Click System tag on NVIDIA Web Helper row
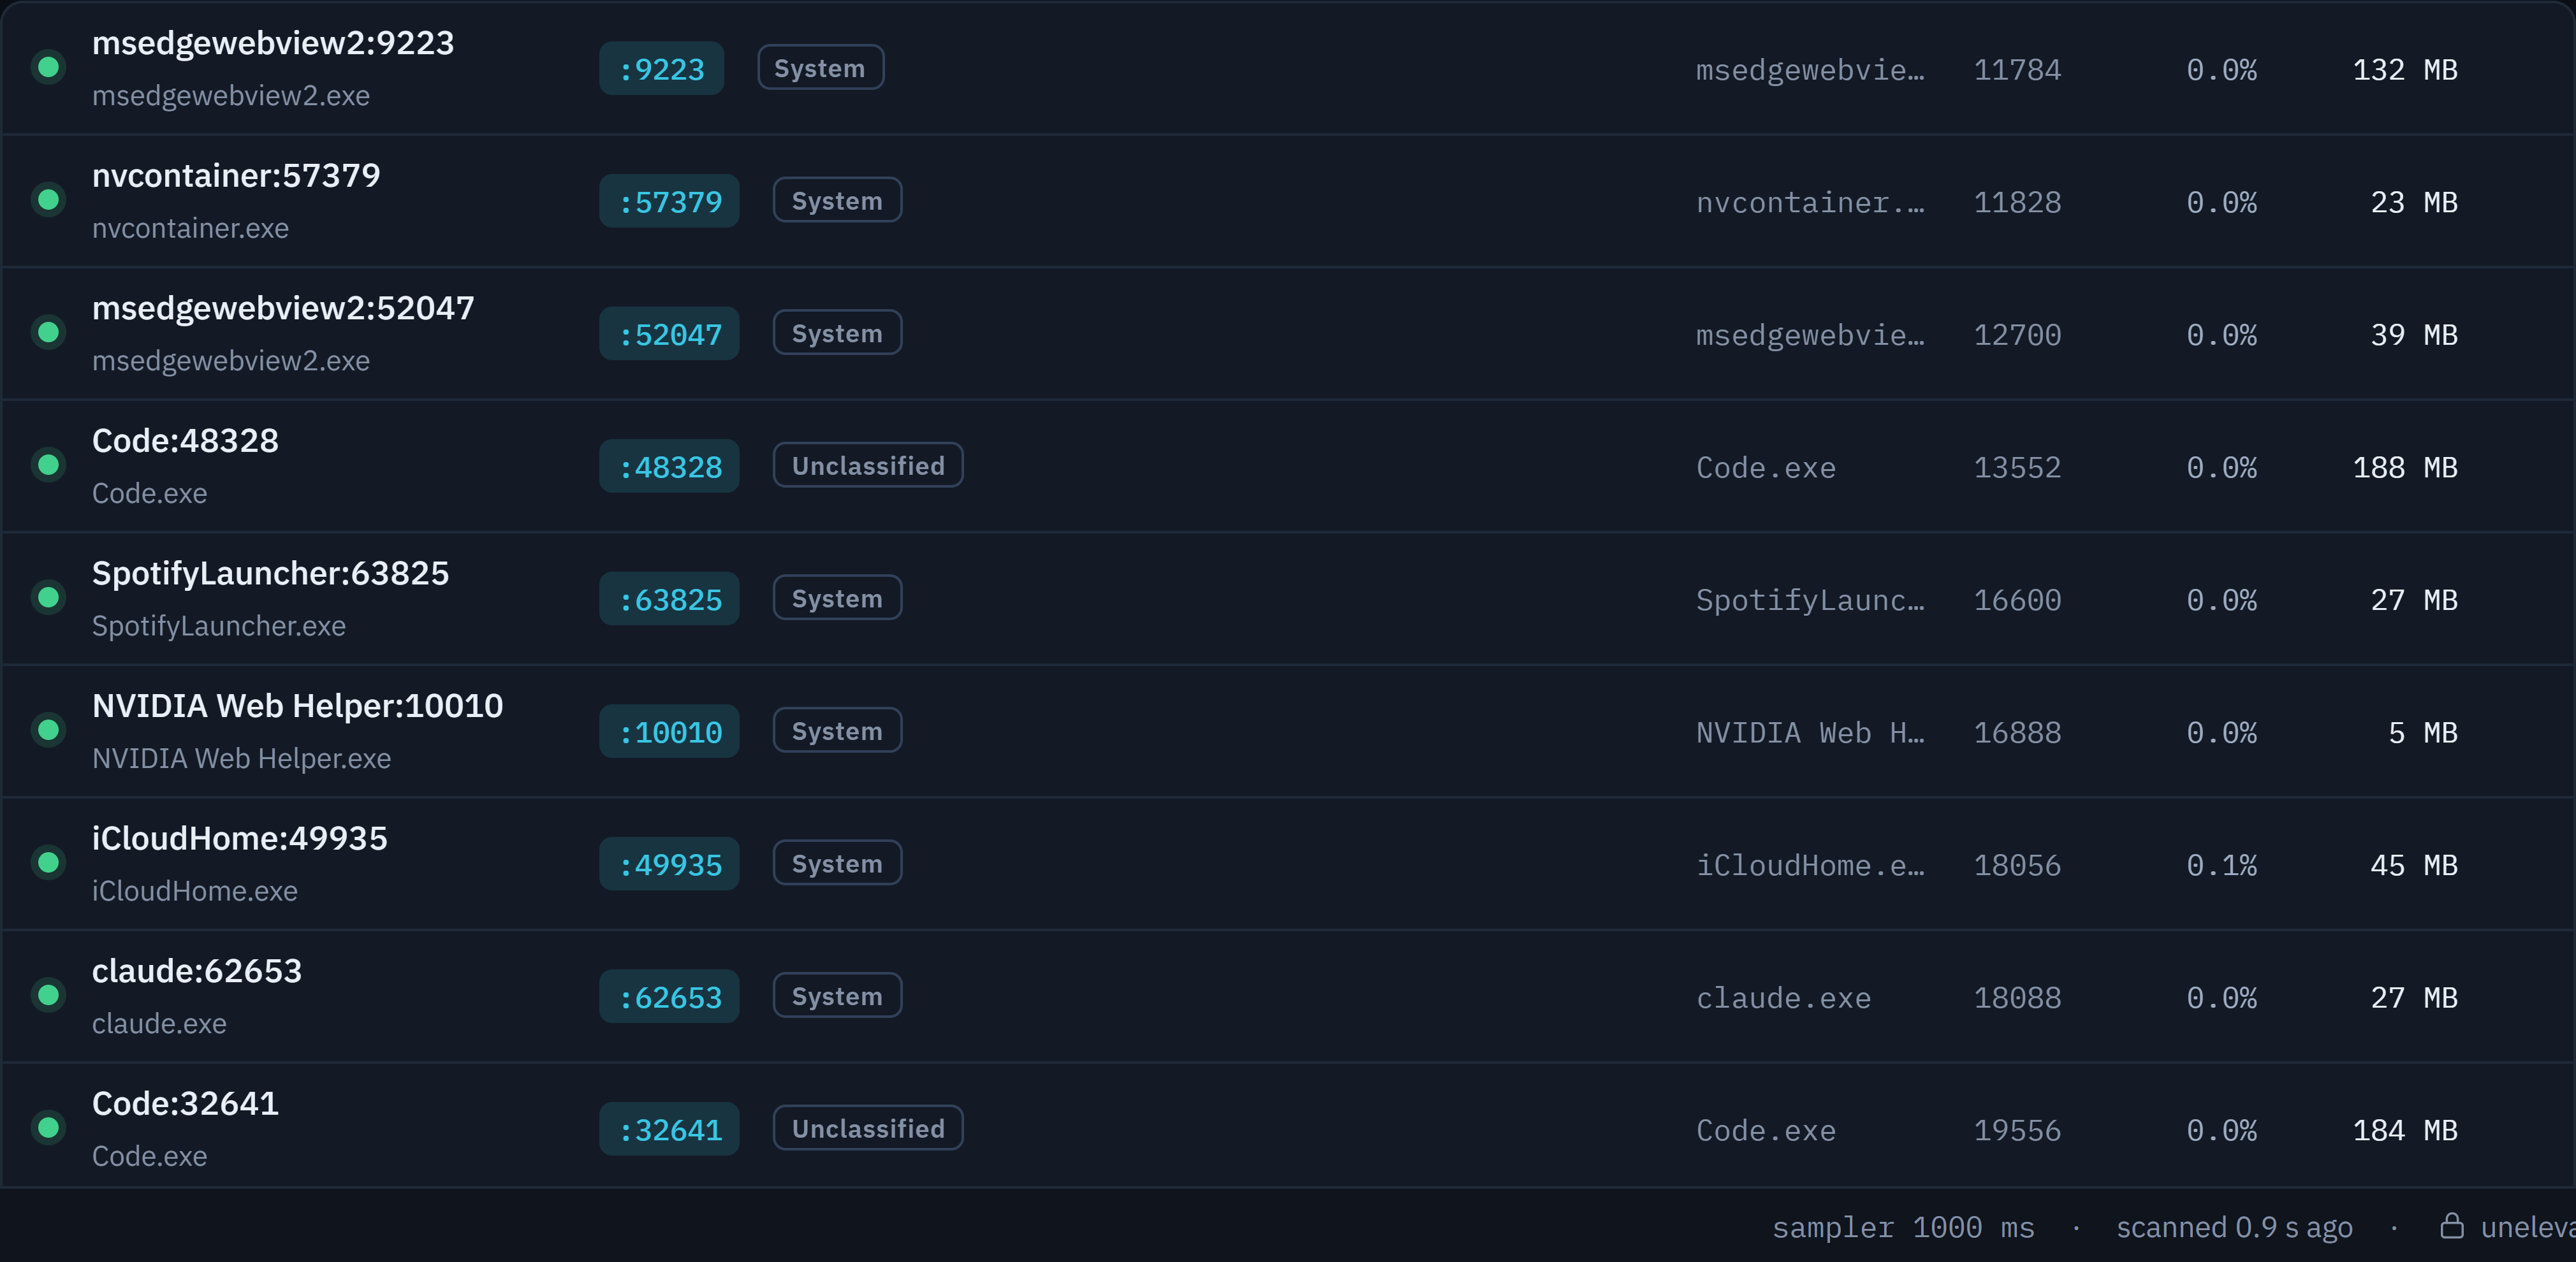This screenshot has width=2576, height=1262. (x=837, y=730)
